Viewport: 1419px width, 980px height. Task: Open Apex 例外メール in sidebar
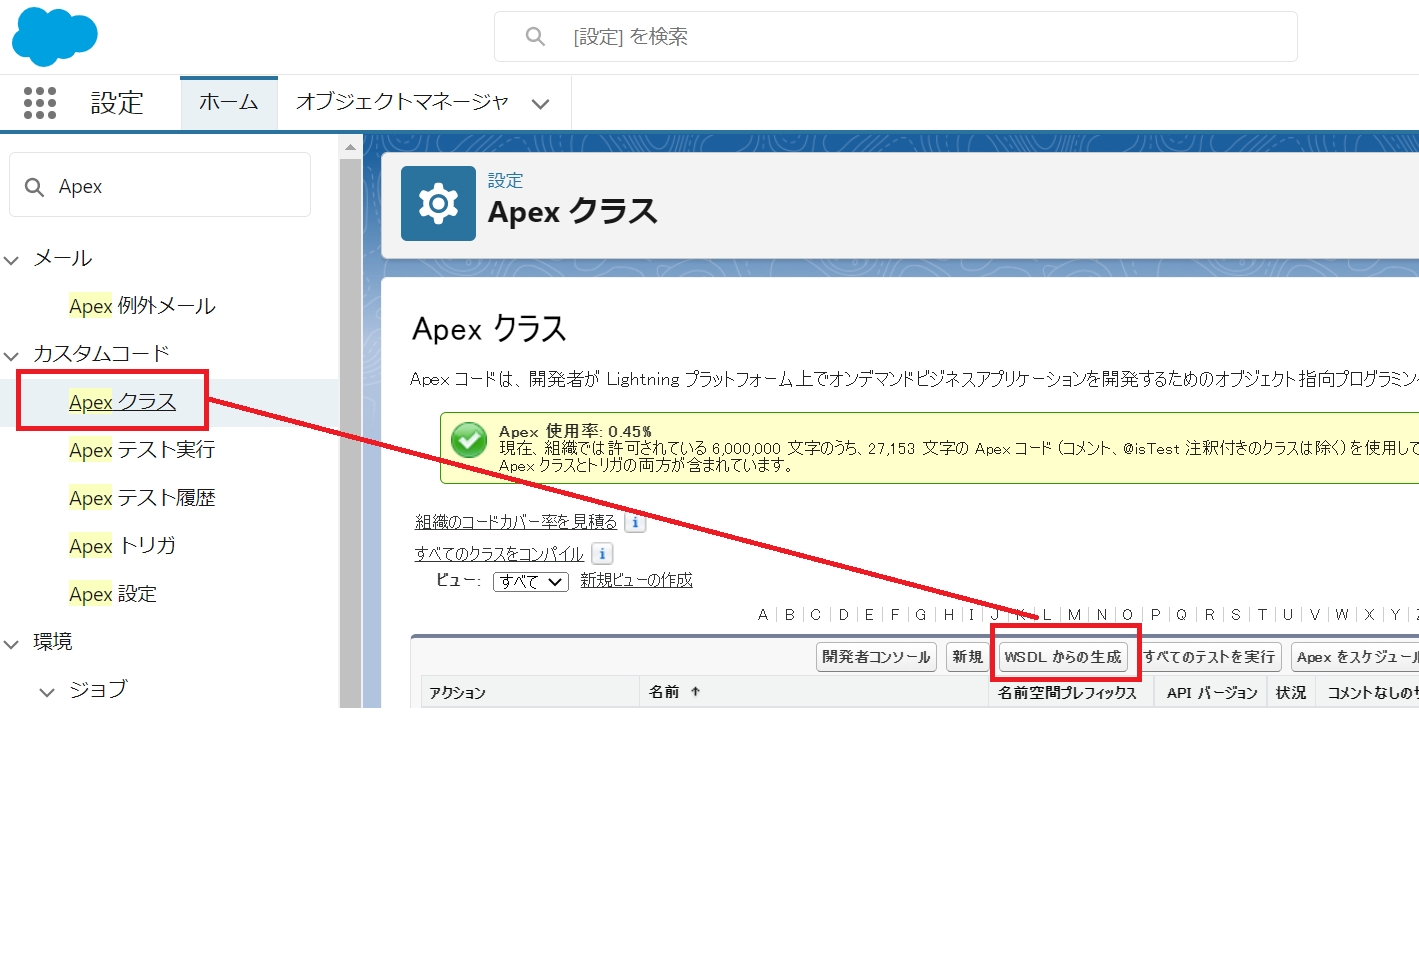point(142,306)
